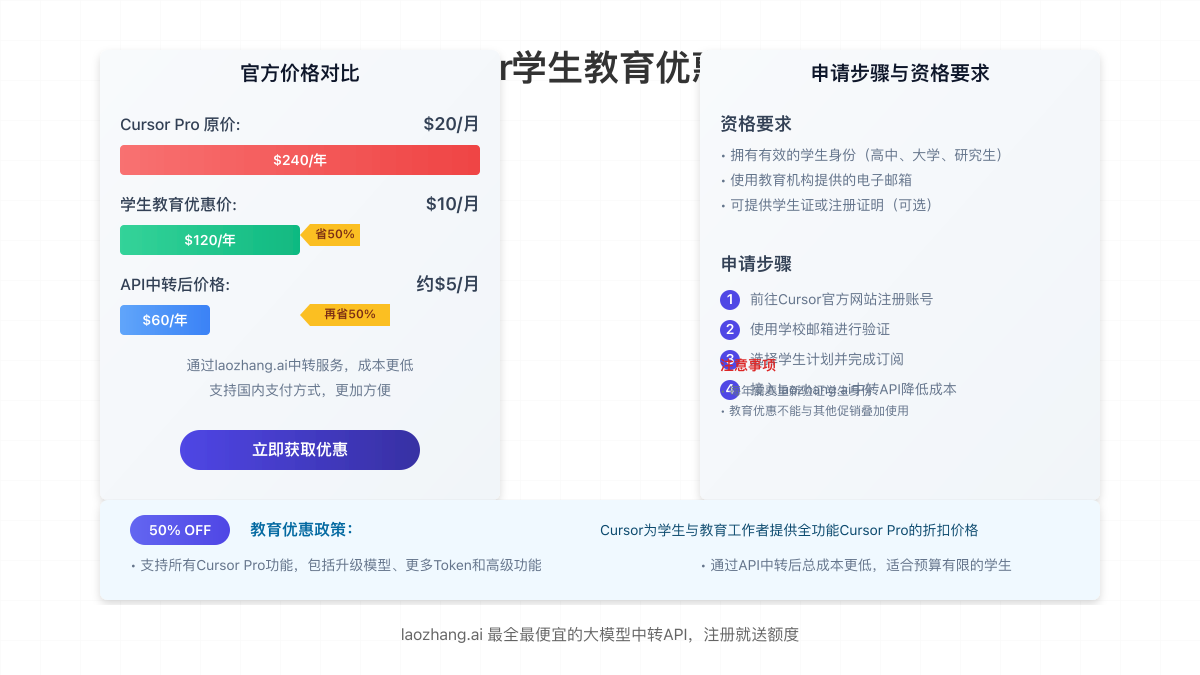This screenshot has height=675, width=1200.
Task: Click the red 注意事项 label
Action: (x=748, y=365)
